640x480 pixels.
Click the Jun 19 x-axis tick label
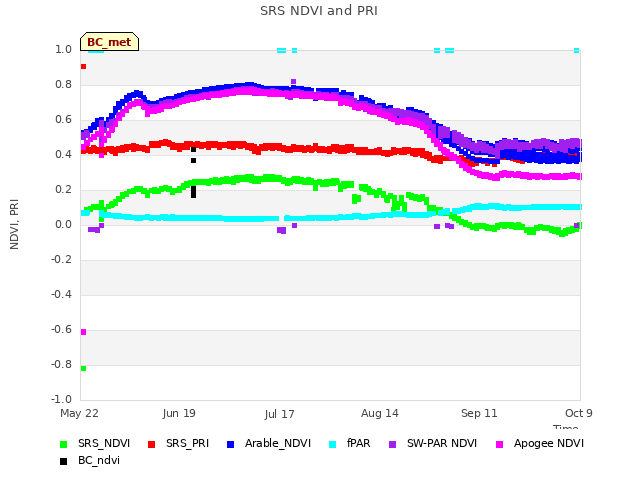click(x=179, y=413)
